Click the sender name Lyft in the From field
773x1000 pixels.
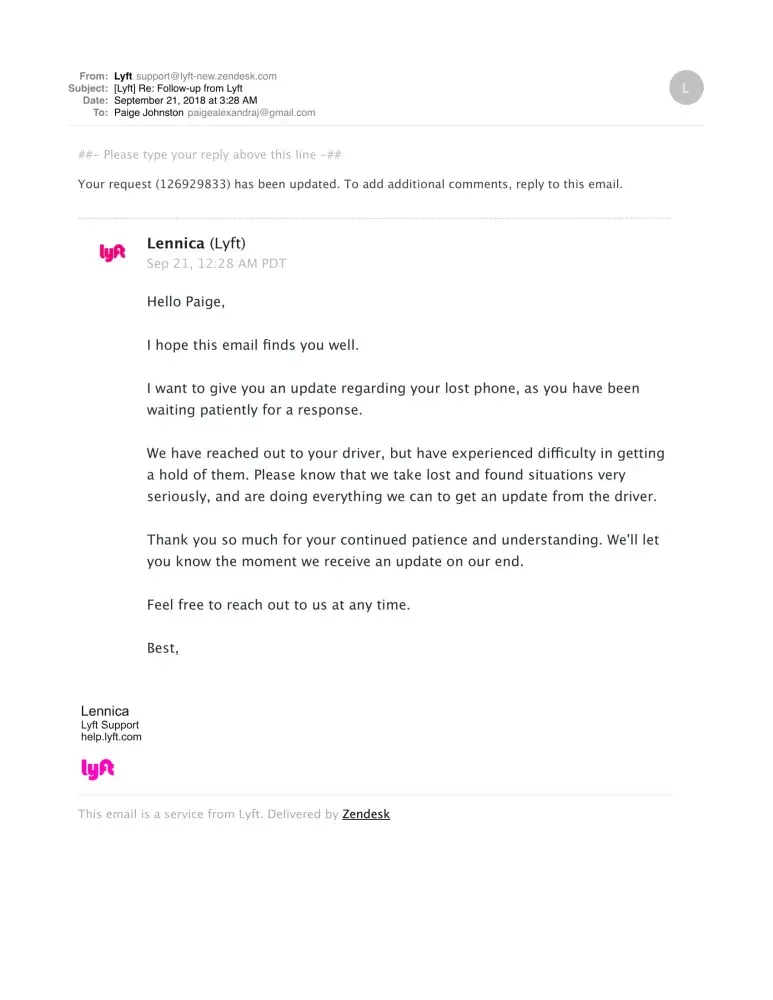123,76
